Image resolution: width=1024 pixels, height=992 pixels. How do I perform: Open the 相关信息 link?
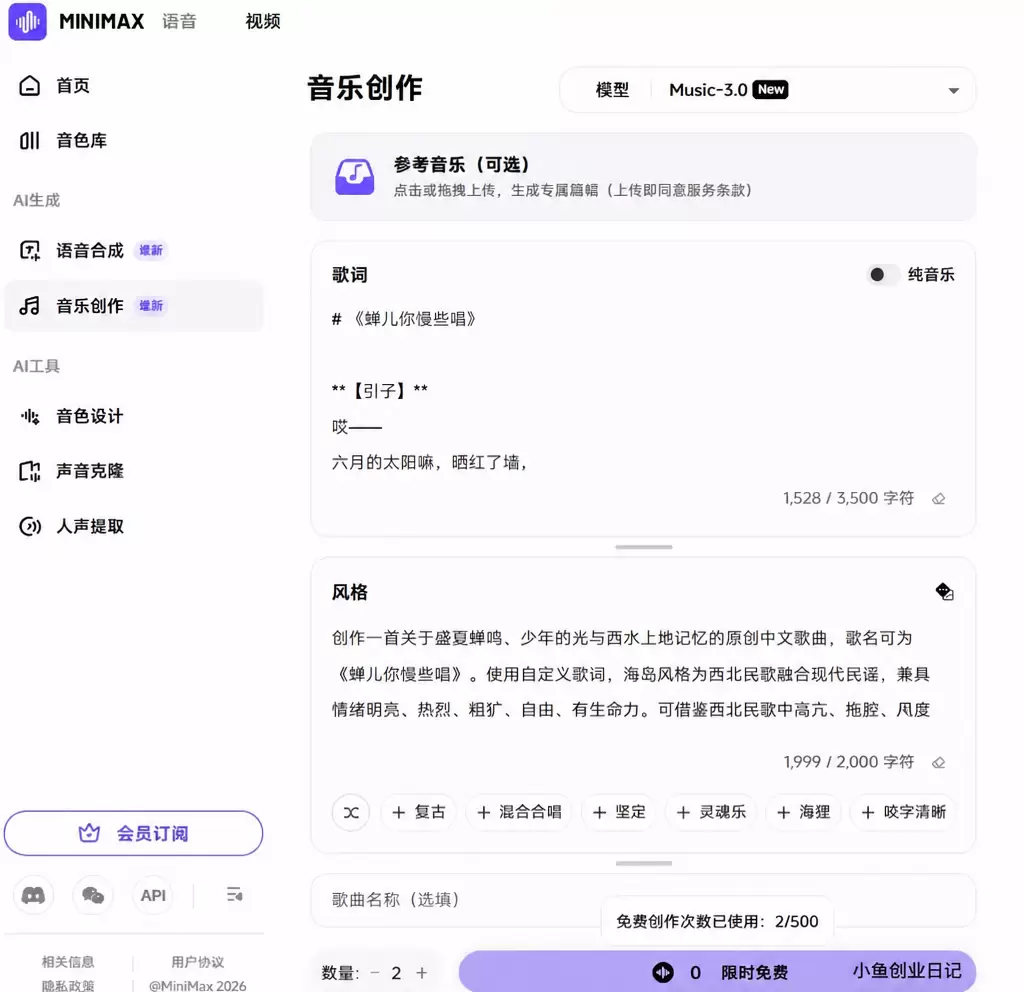[x=68, y=962]
